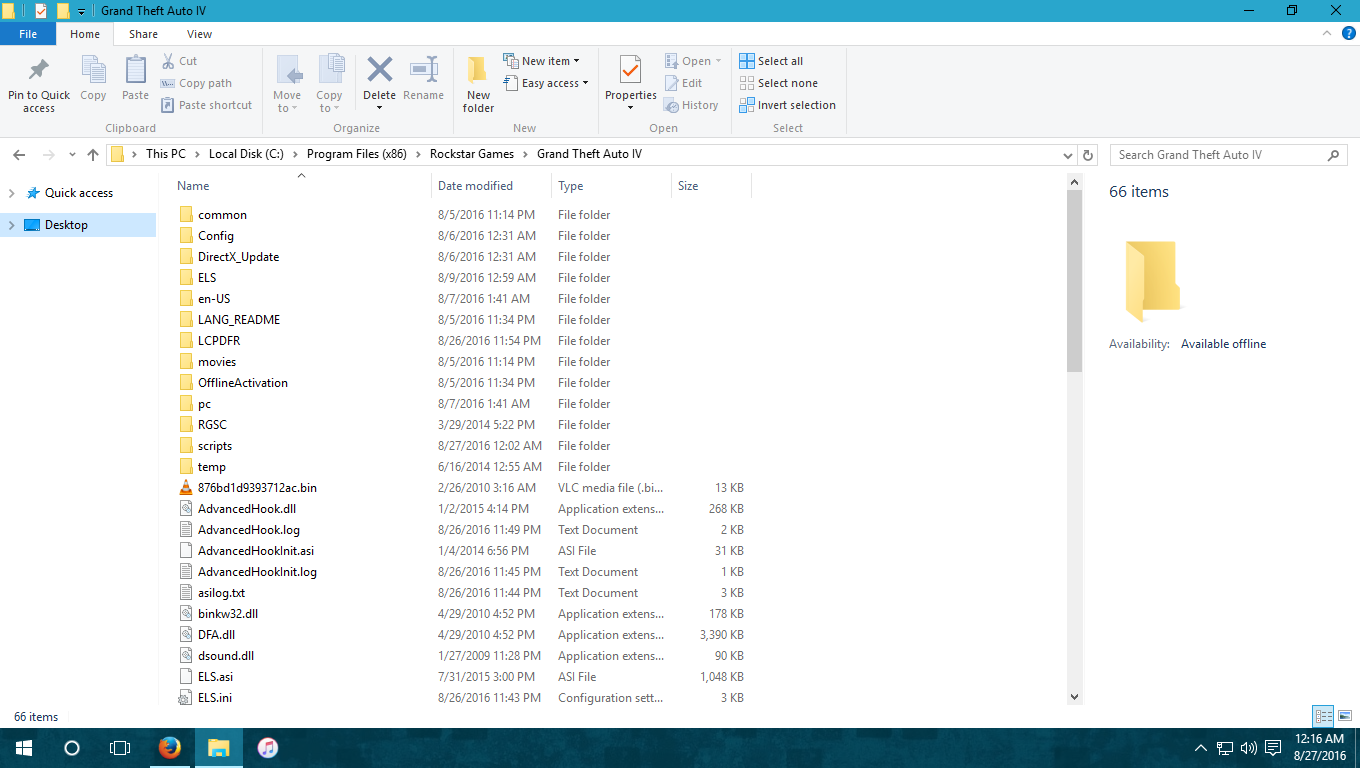Open the address bar history dropdown
The height and width of the screenshot is (768, 1360).
point(1068,155)
